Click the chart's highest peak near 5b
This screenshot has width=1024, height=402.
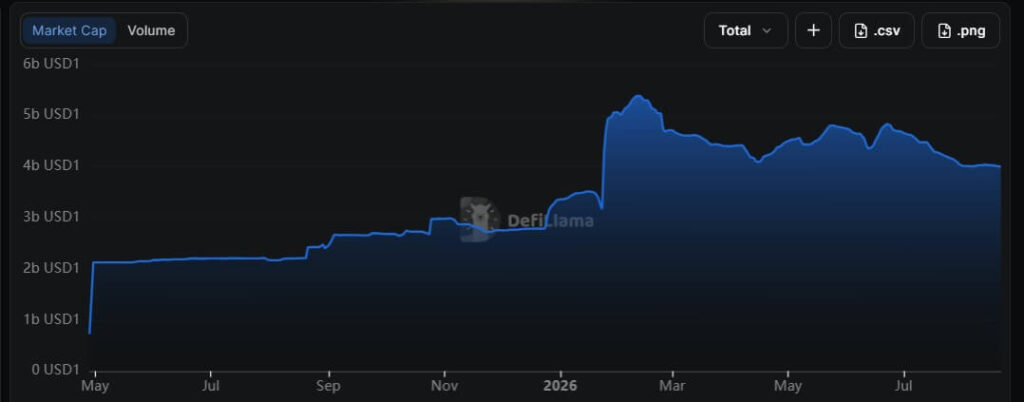coord(638,97)
